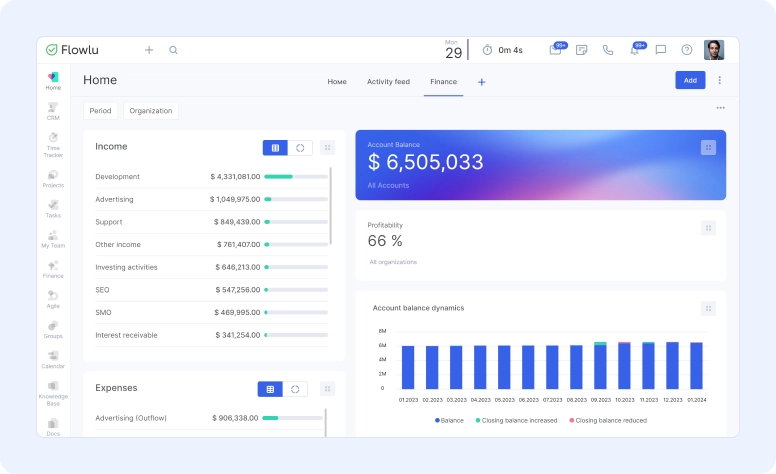Click the Advertising (Outflow) progress bar
Screen dimensions: 776x474
(292, 418)
